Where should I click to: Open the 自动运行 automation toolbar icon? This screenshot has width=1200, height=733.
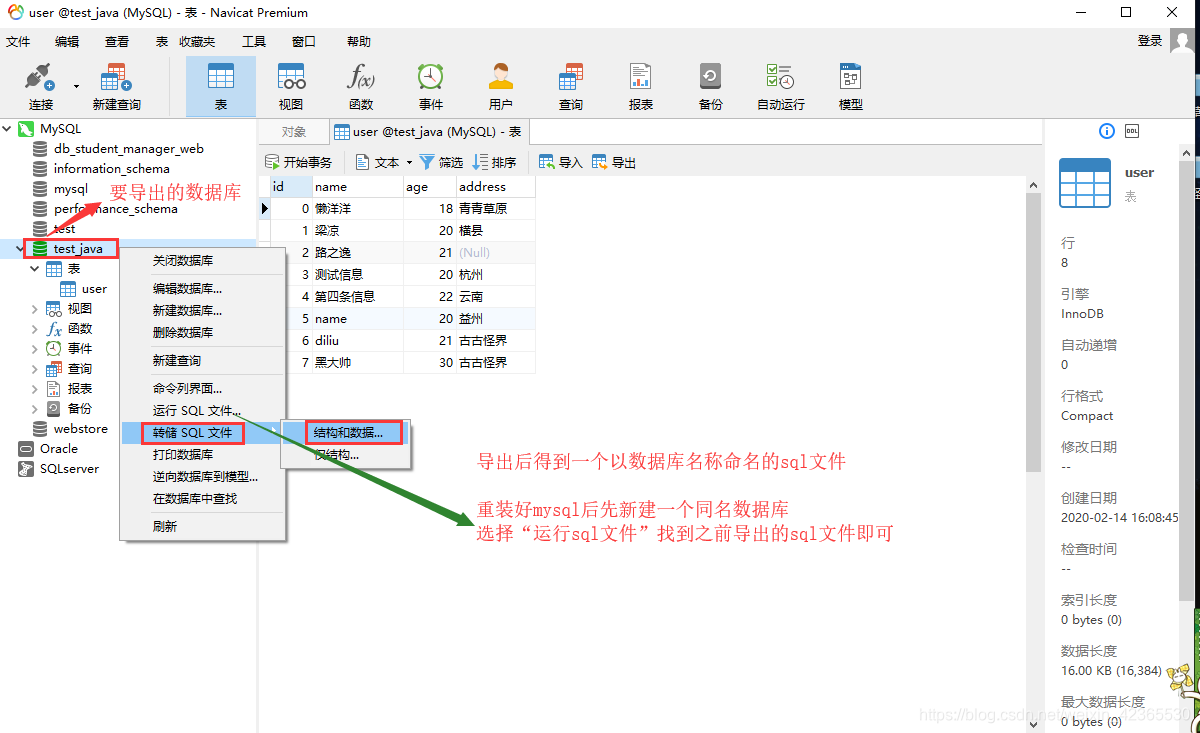click(781, 87)
